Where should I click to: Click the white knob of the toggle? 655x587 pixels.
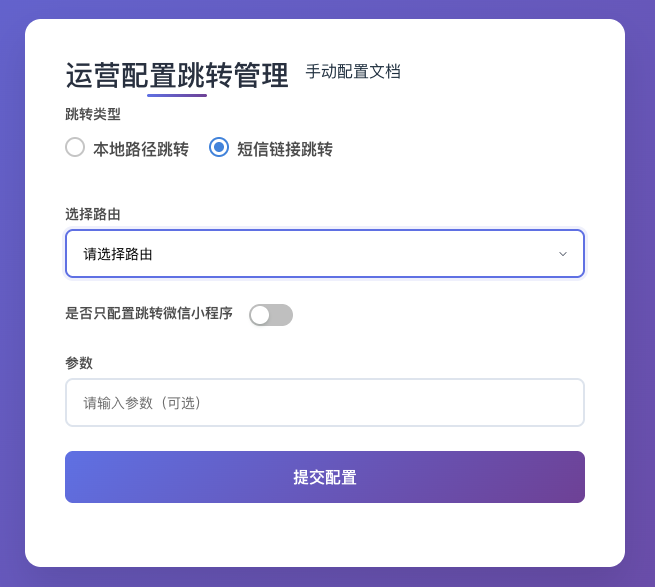pos(260,315)
